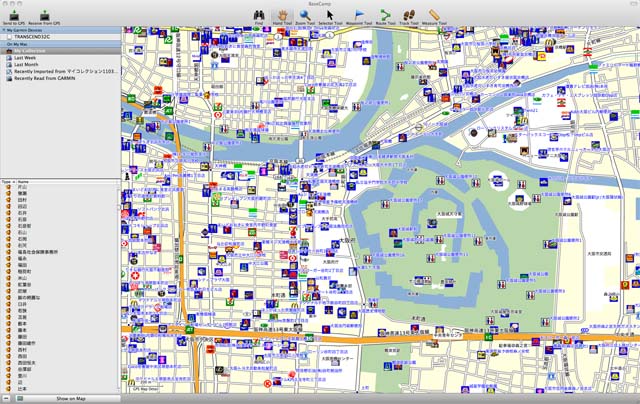Click the Send to GPS toolbar icon
640x404 pixels.
click(x=14, y=16)
